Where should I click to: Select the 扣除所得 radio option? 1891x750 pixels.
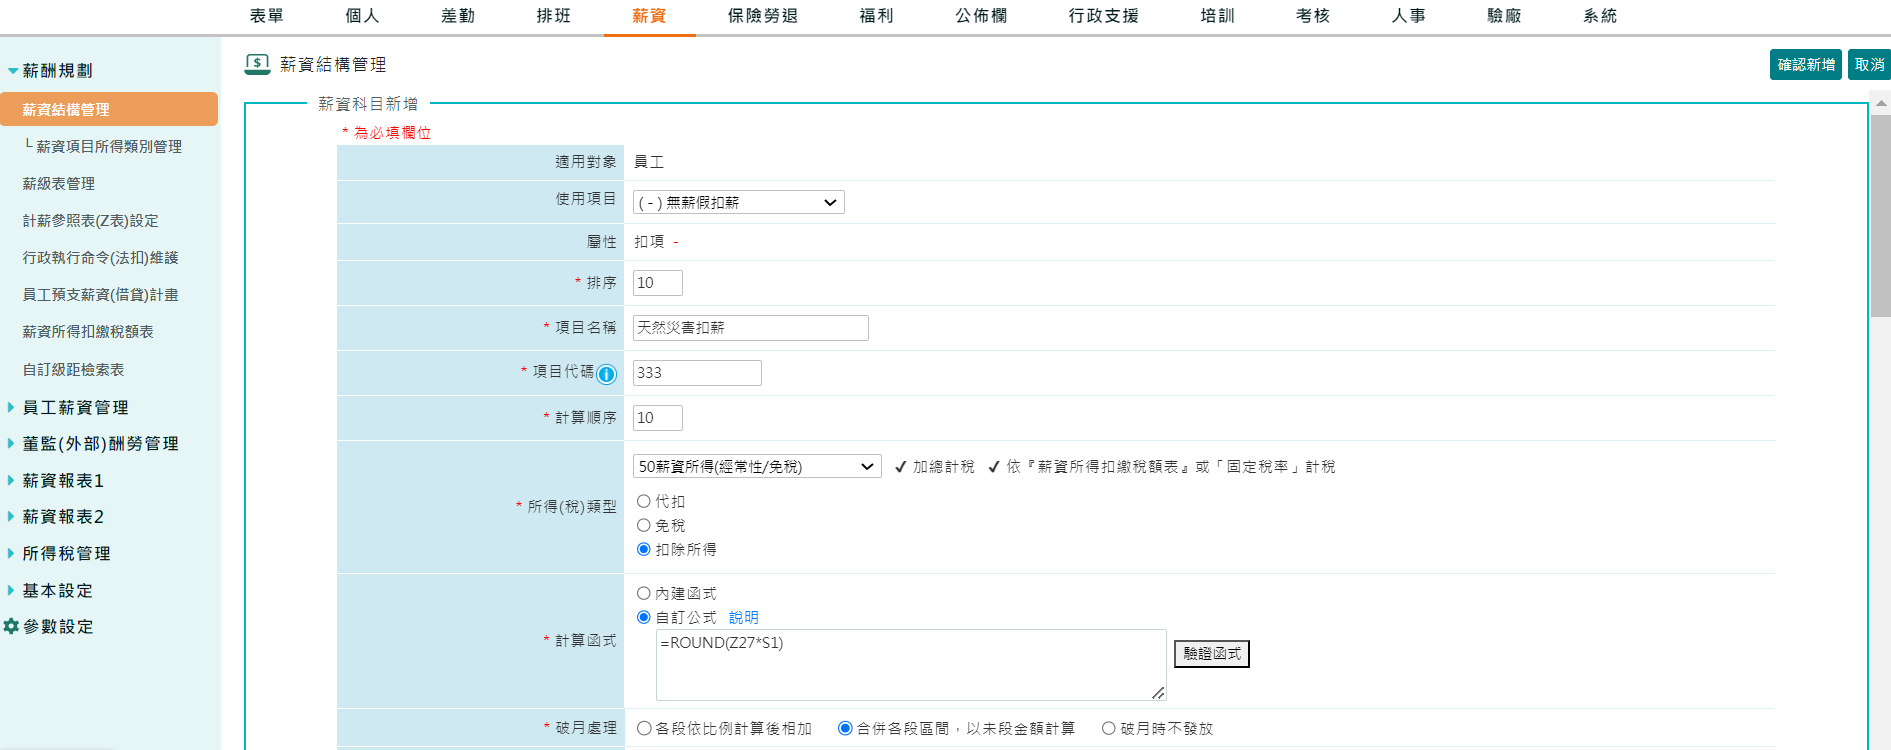pos(644,549)
